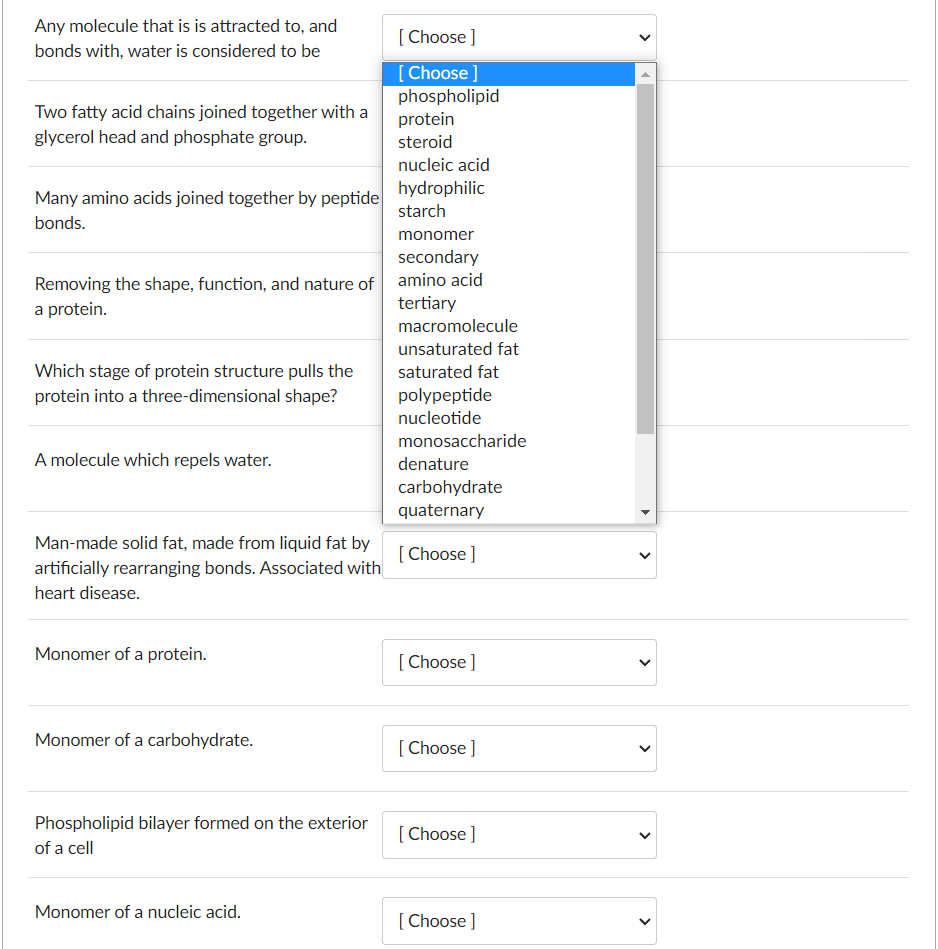Choose 'denature' in the dropdown list
938x949 pixels.
pyautogui.click(x=509, y=464)
